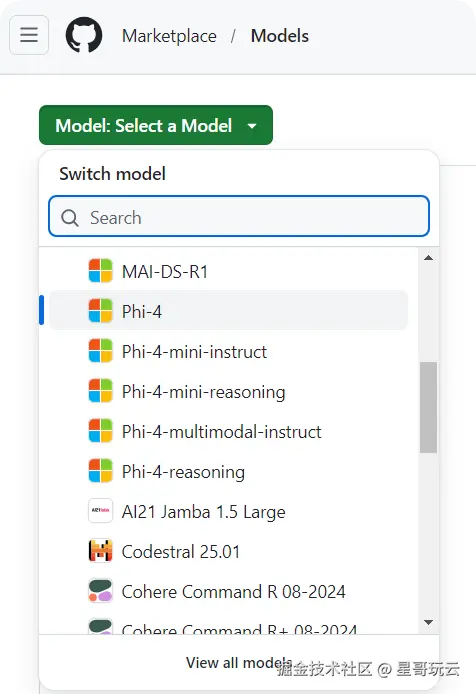
Task: Click the Cohere icon beside Command R 08-2024
Action: pyautogui.click(x=101, y=591)
